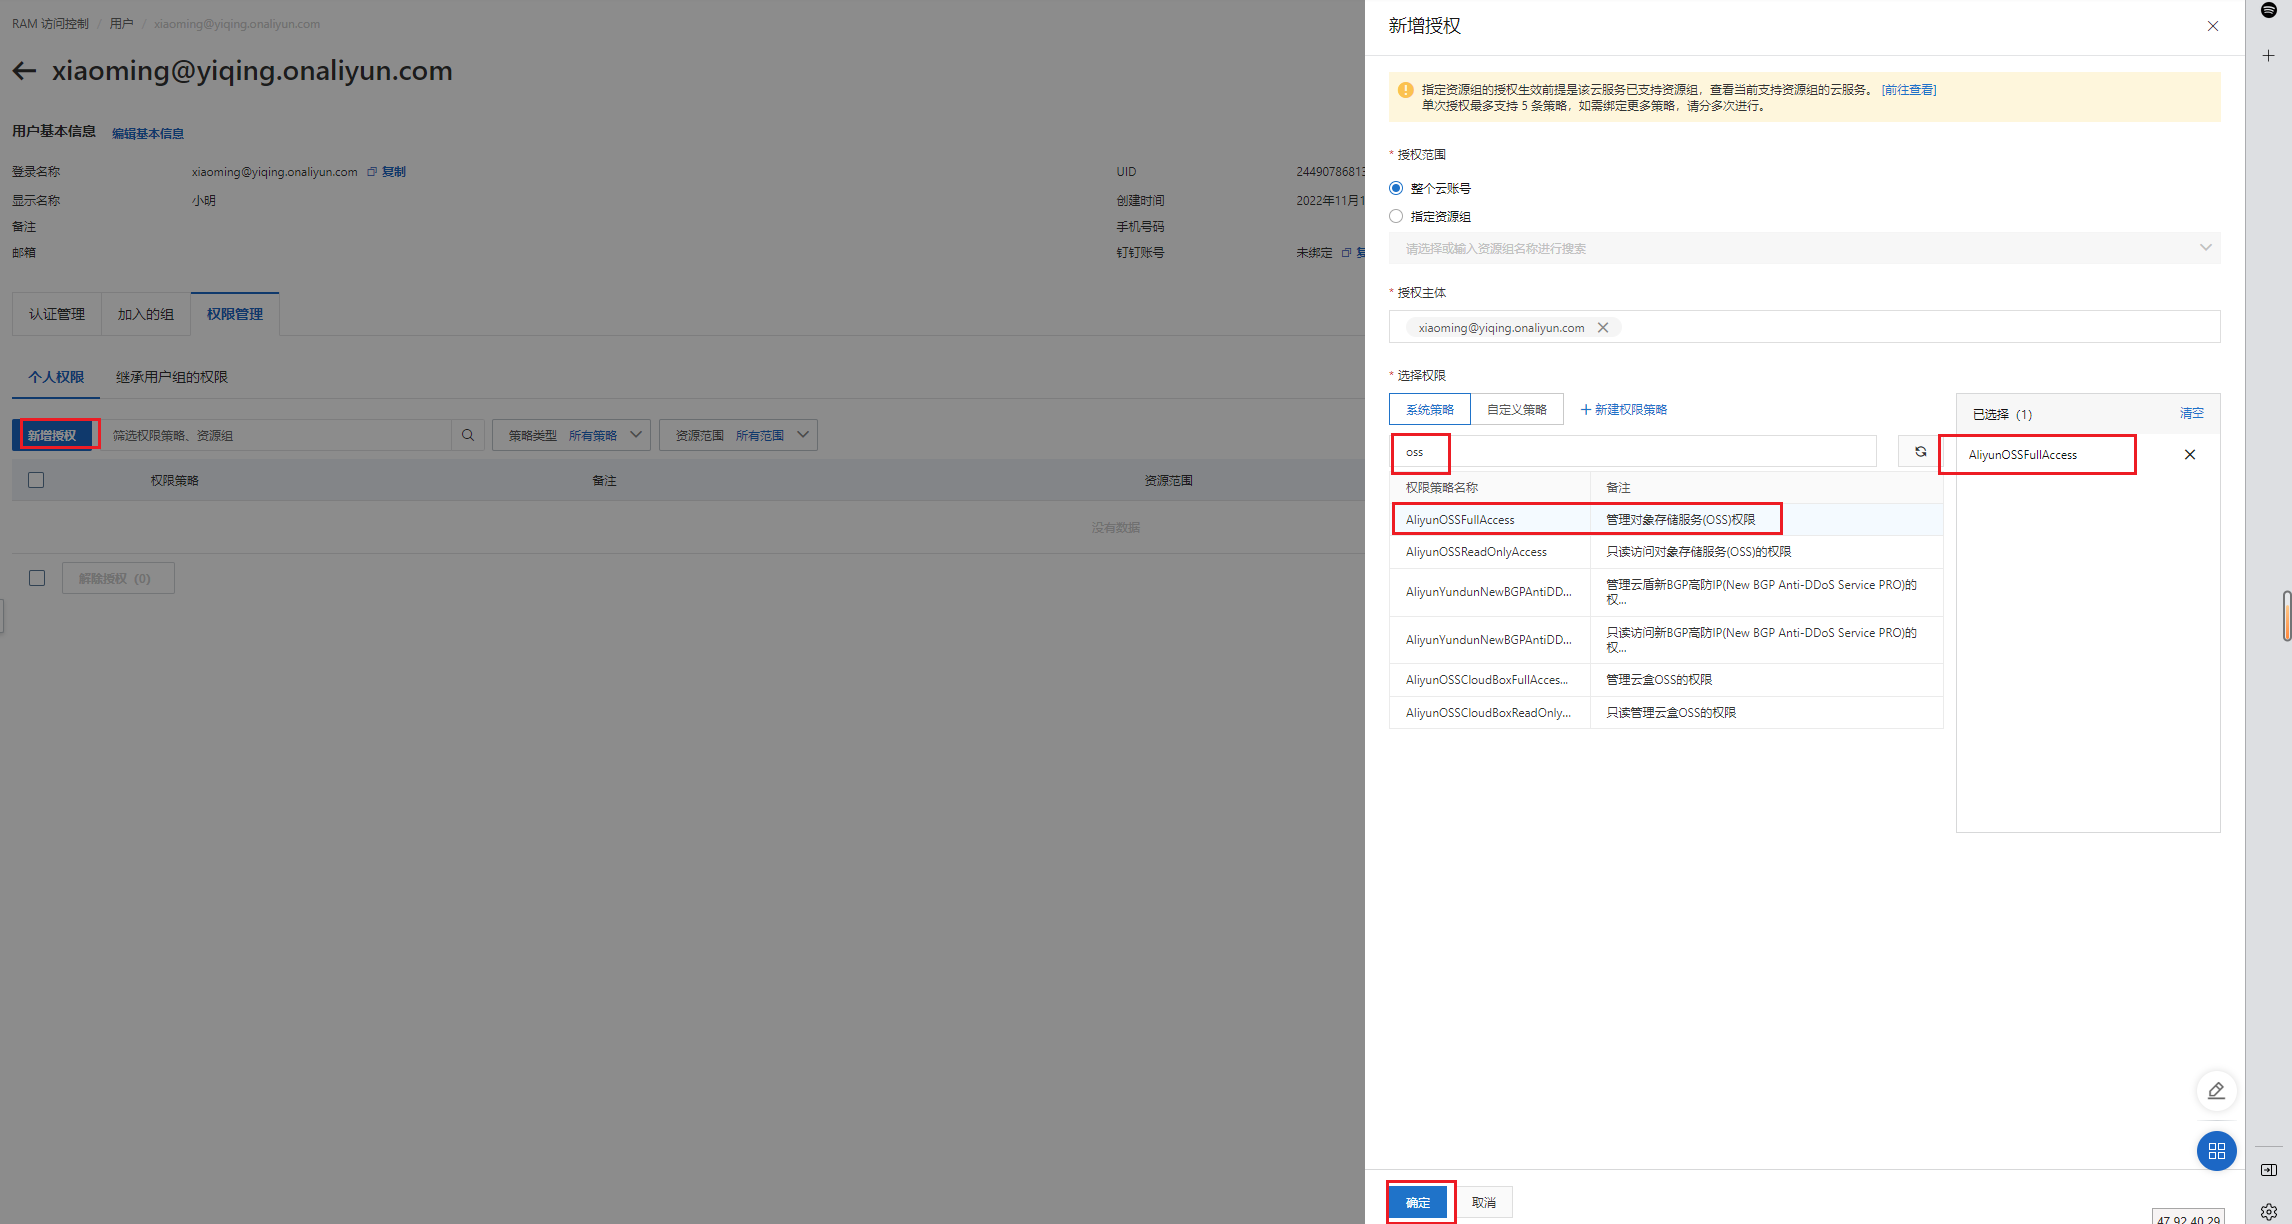Open the settings gear in sidebar

pos(2268,1211)
